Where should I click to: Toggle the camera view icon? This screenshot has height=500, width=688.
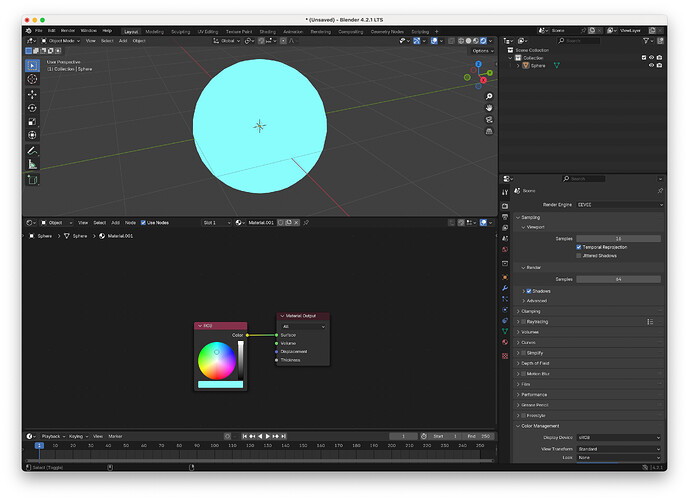click(489, 120)
